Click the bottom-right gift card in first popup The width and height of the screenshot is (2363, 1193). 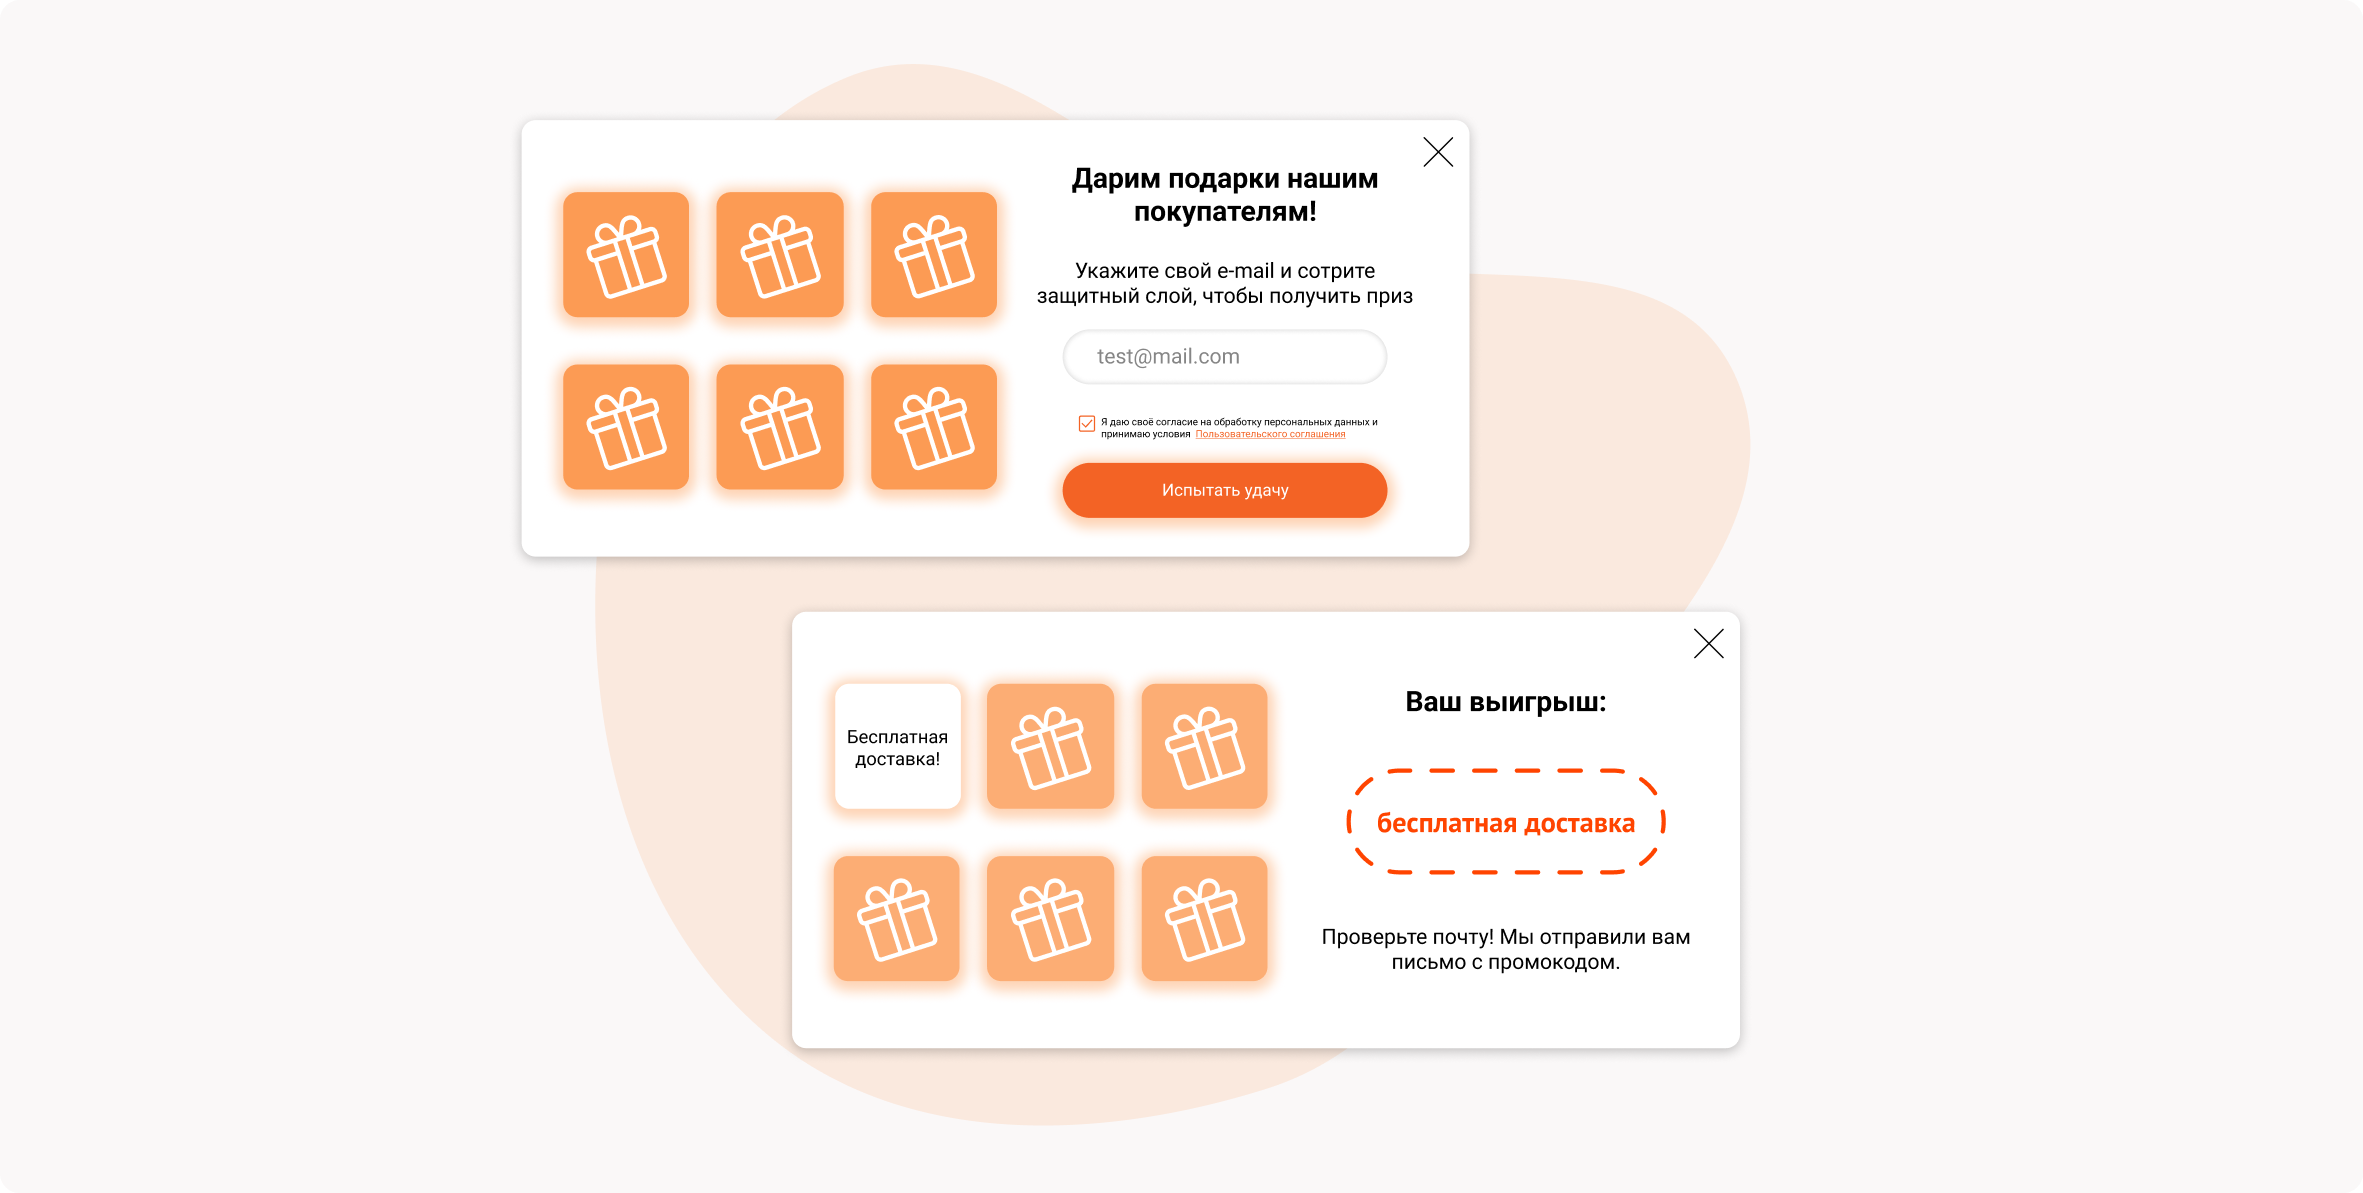point(934,427)
